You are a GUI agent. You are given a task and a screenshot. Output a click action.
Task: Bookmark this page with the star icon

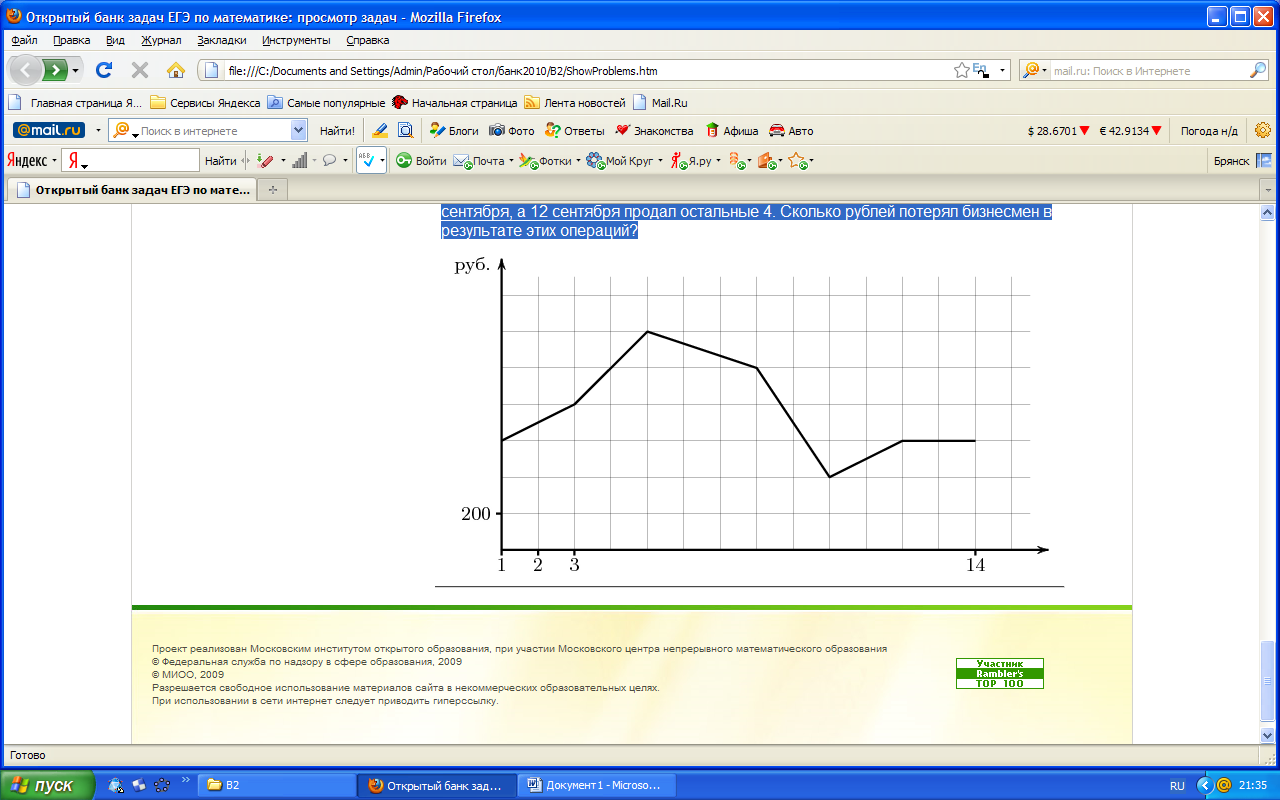pyautogui.click(x=962, y=70)
